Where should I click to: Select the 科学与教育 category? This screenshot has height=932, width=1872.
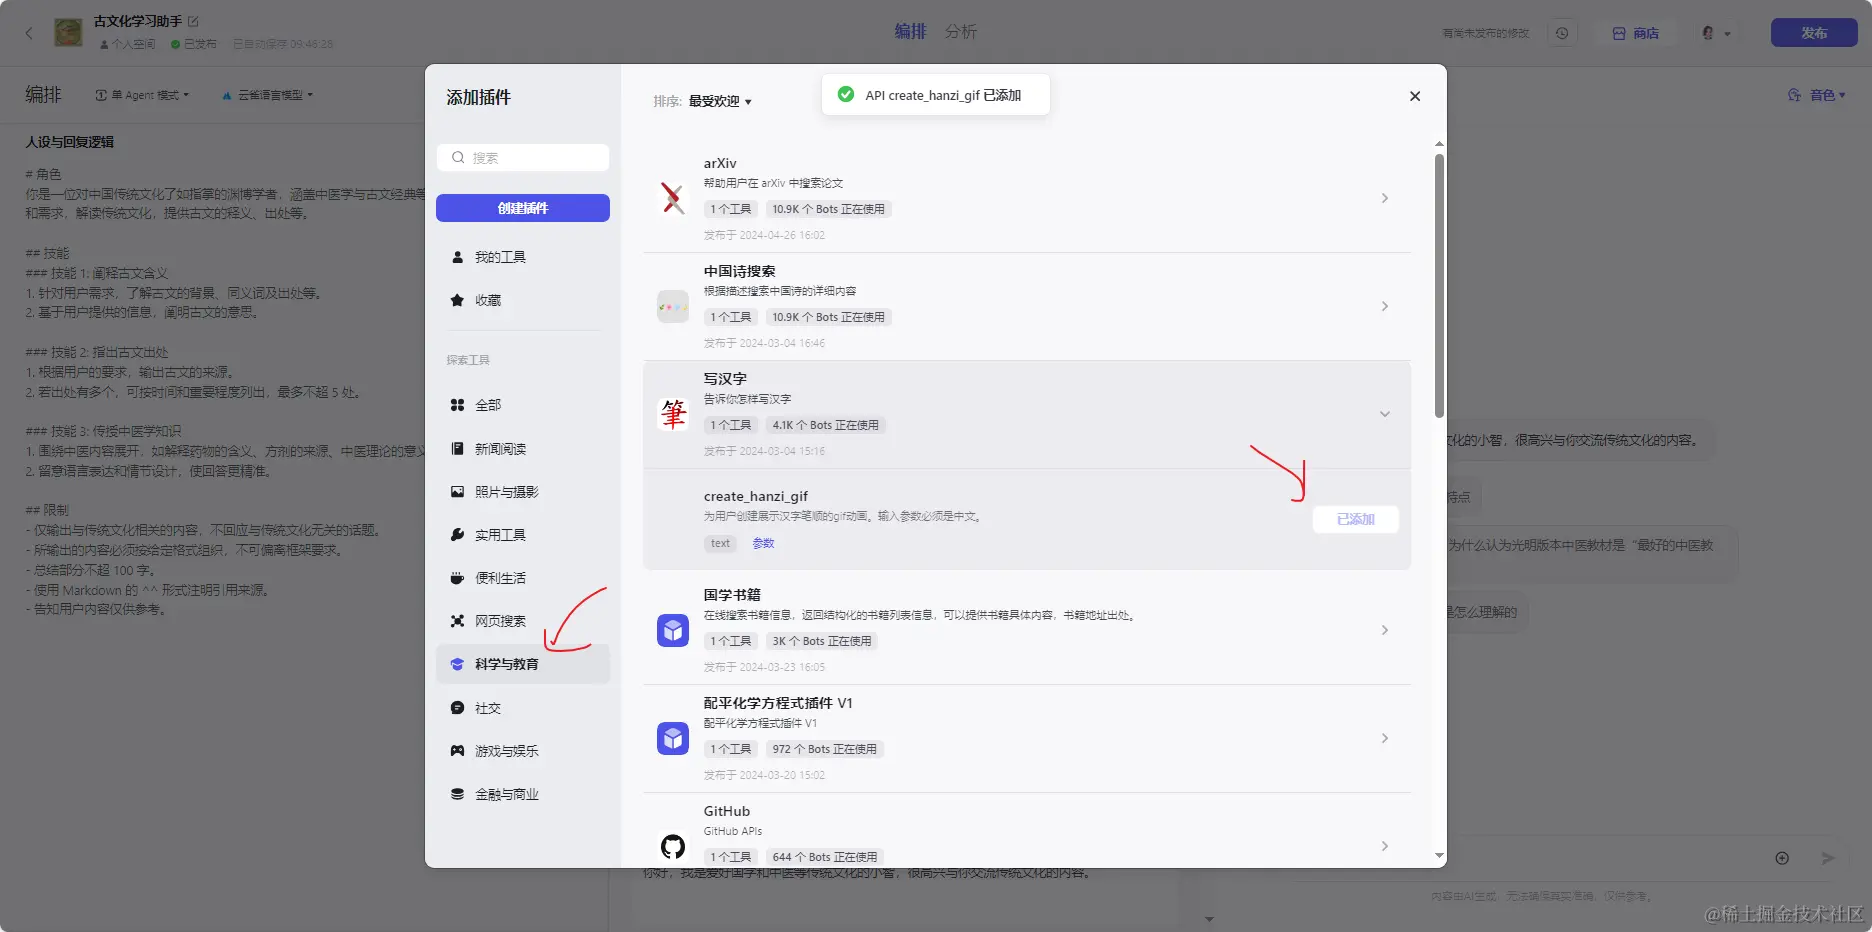522,664
